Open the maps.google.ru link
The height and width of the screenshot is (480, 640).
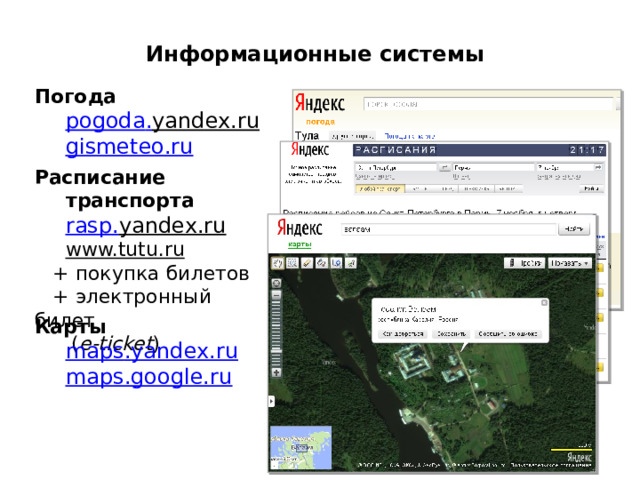149,376
